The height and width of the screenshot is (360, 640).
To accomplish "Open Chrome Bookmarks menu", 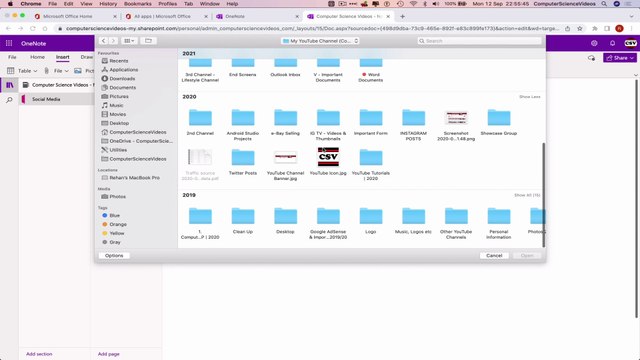I will click(138, 4).
